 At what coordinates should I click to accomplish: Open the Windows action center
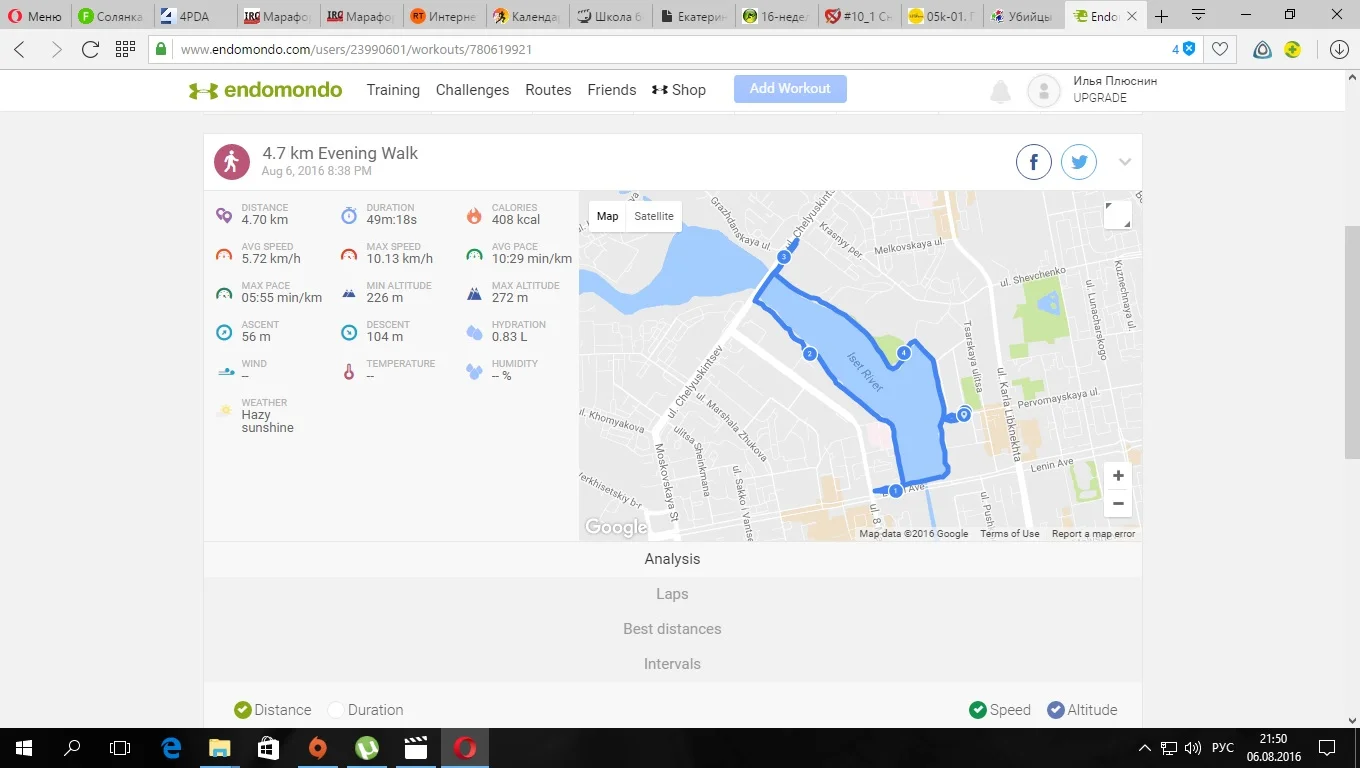click(x=1327, y=747)
